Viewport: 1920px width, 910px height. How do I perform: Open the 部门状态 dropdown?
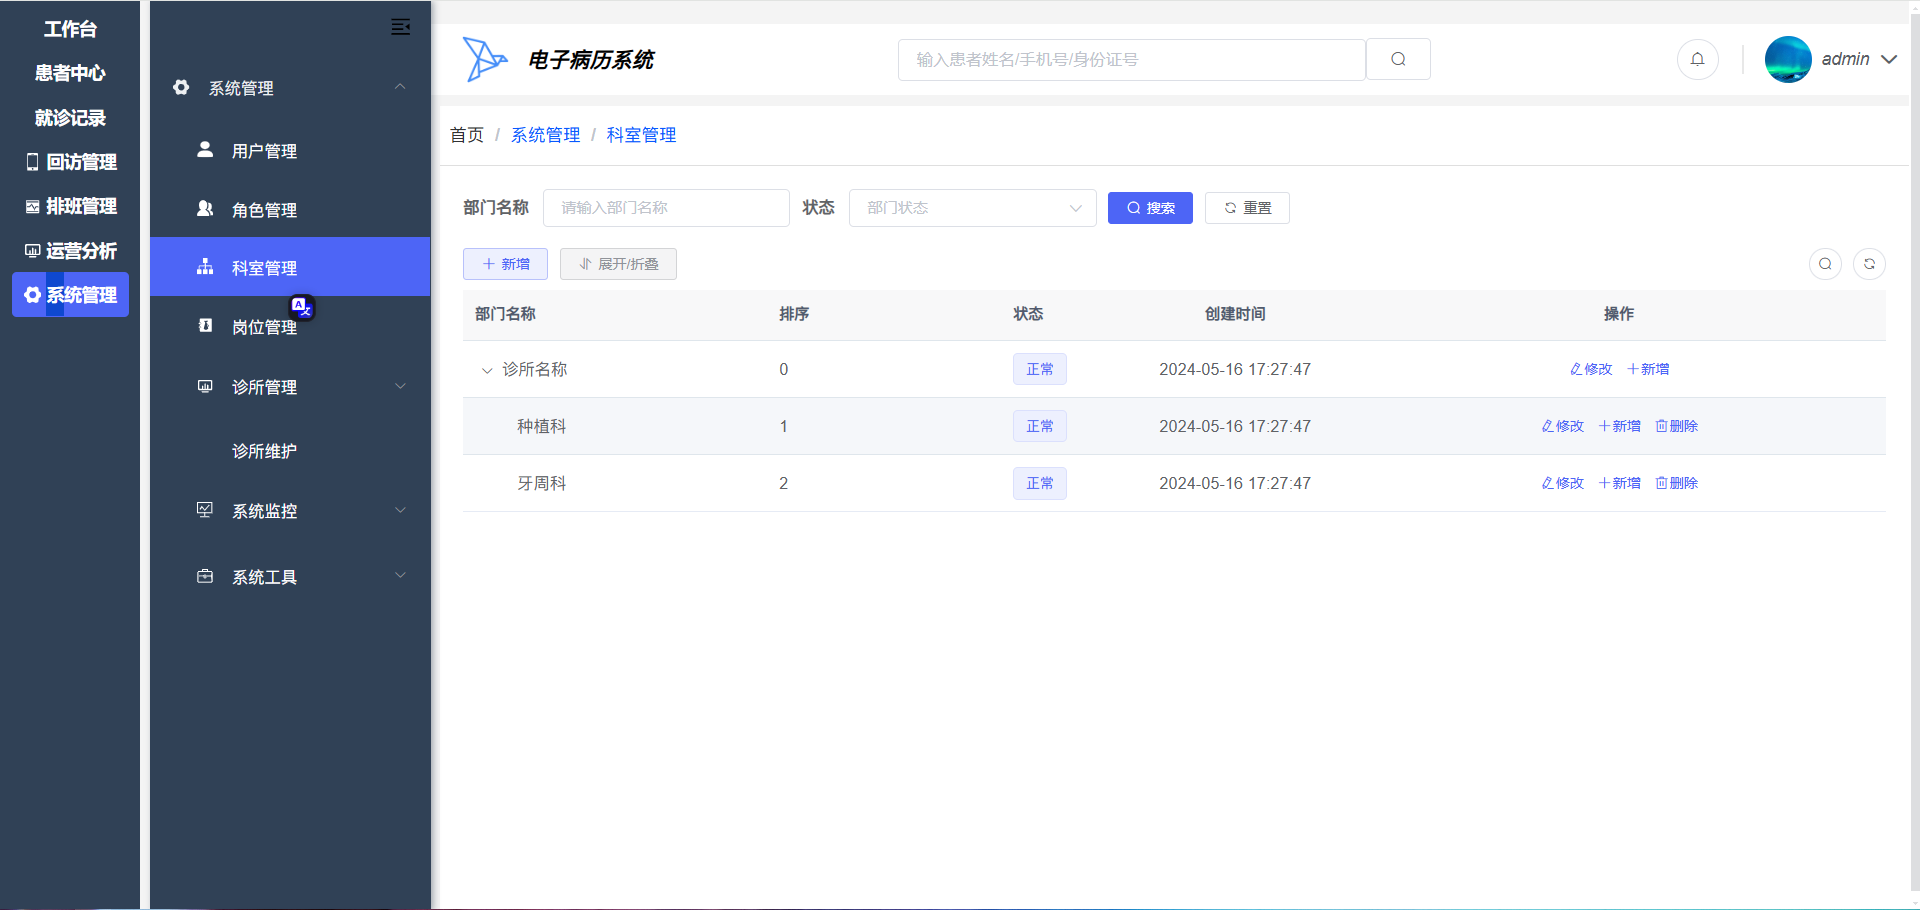tap(972, 208)
